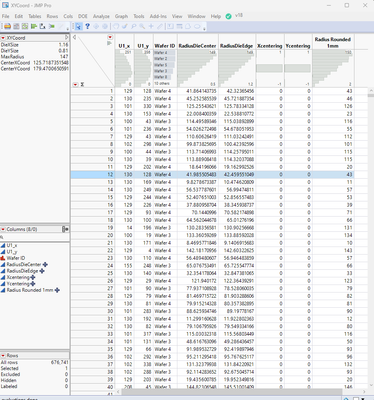Click the Excluded count in Rows panel
This screenshot has width=374, height=400.
pyautogui.click(x=66, y=374)
